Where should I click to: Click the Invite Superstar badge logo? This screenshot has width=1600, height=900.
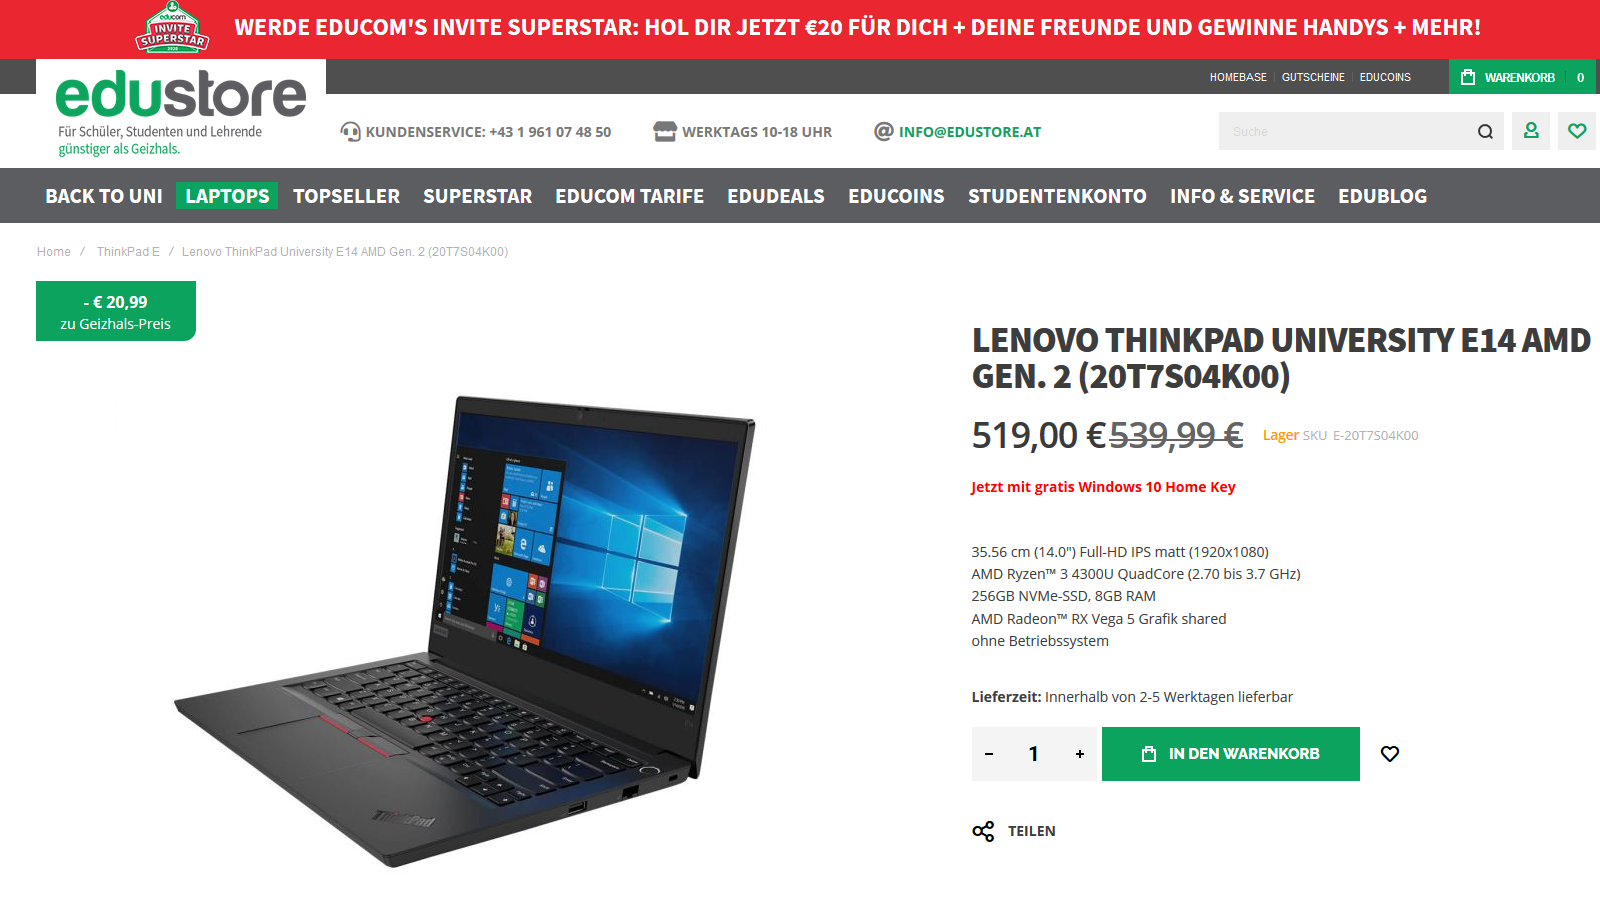click(x=172, y=28)
